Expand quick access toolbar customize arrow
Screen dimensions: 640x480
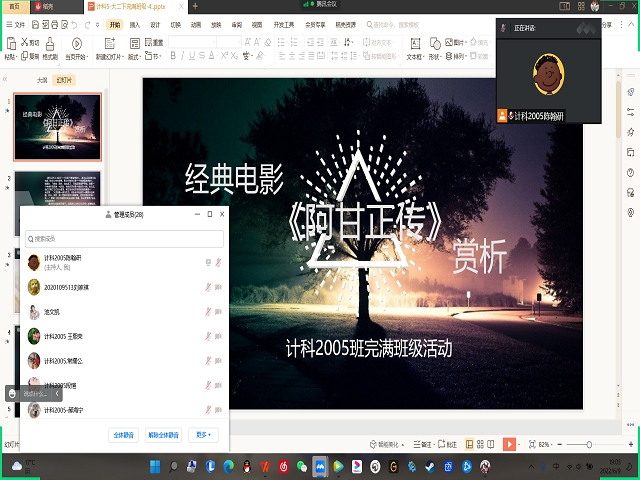97,25
